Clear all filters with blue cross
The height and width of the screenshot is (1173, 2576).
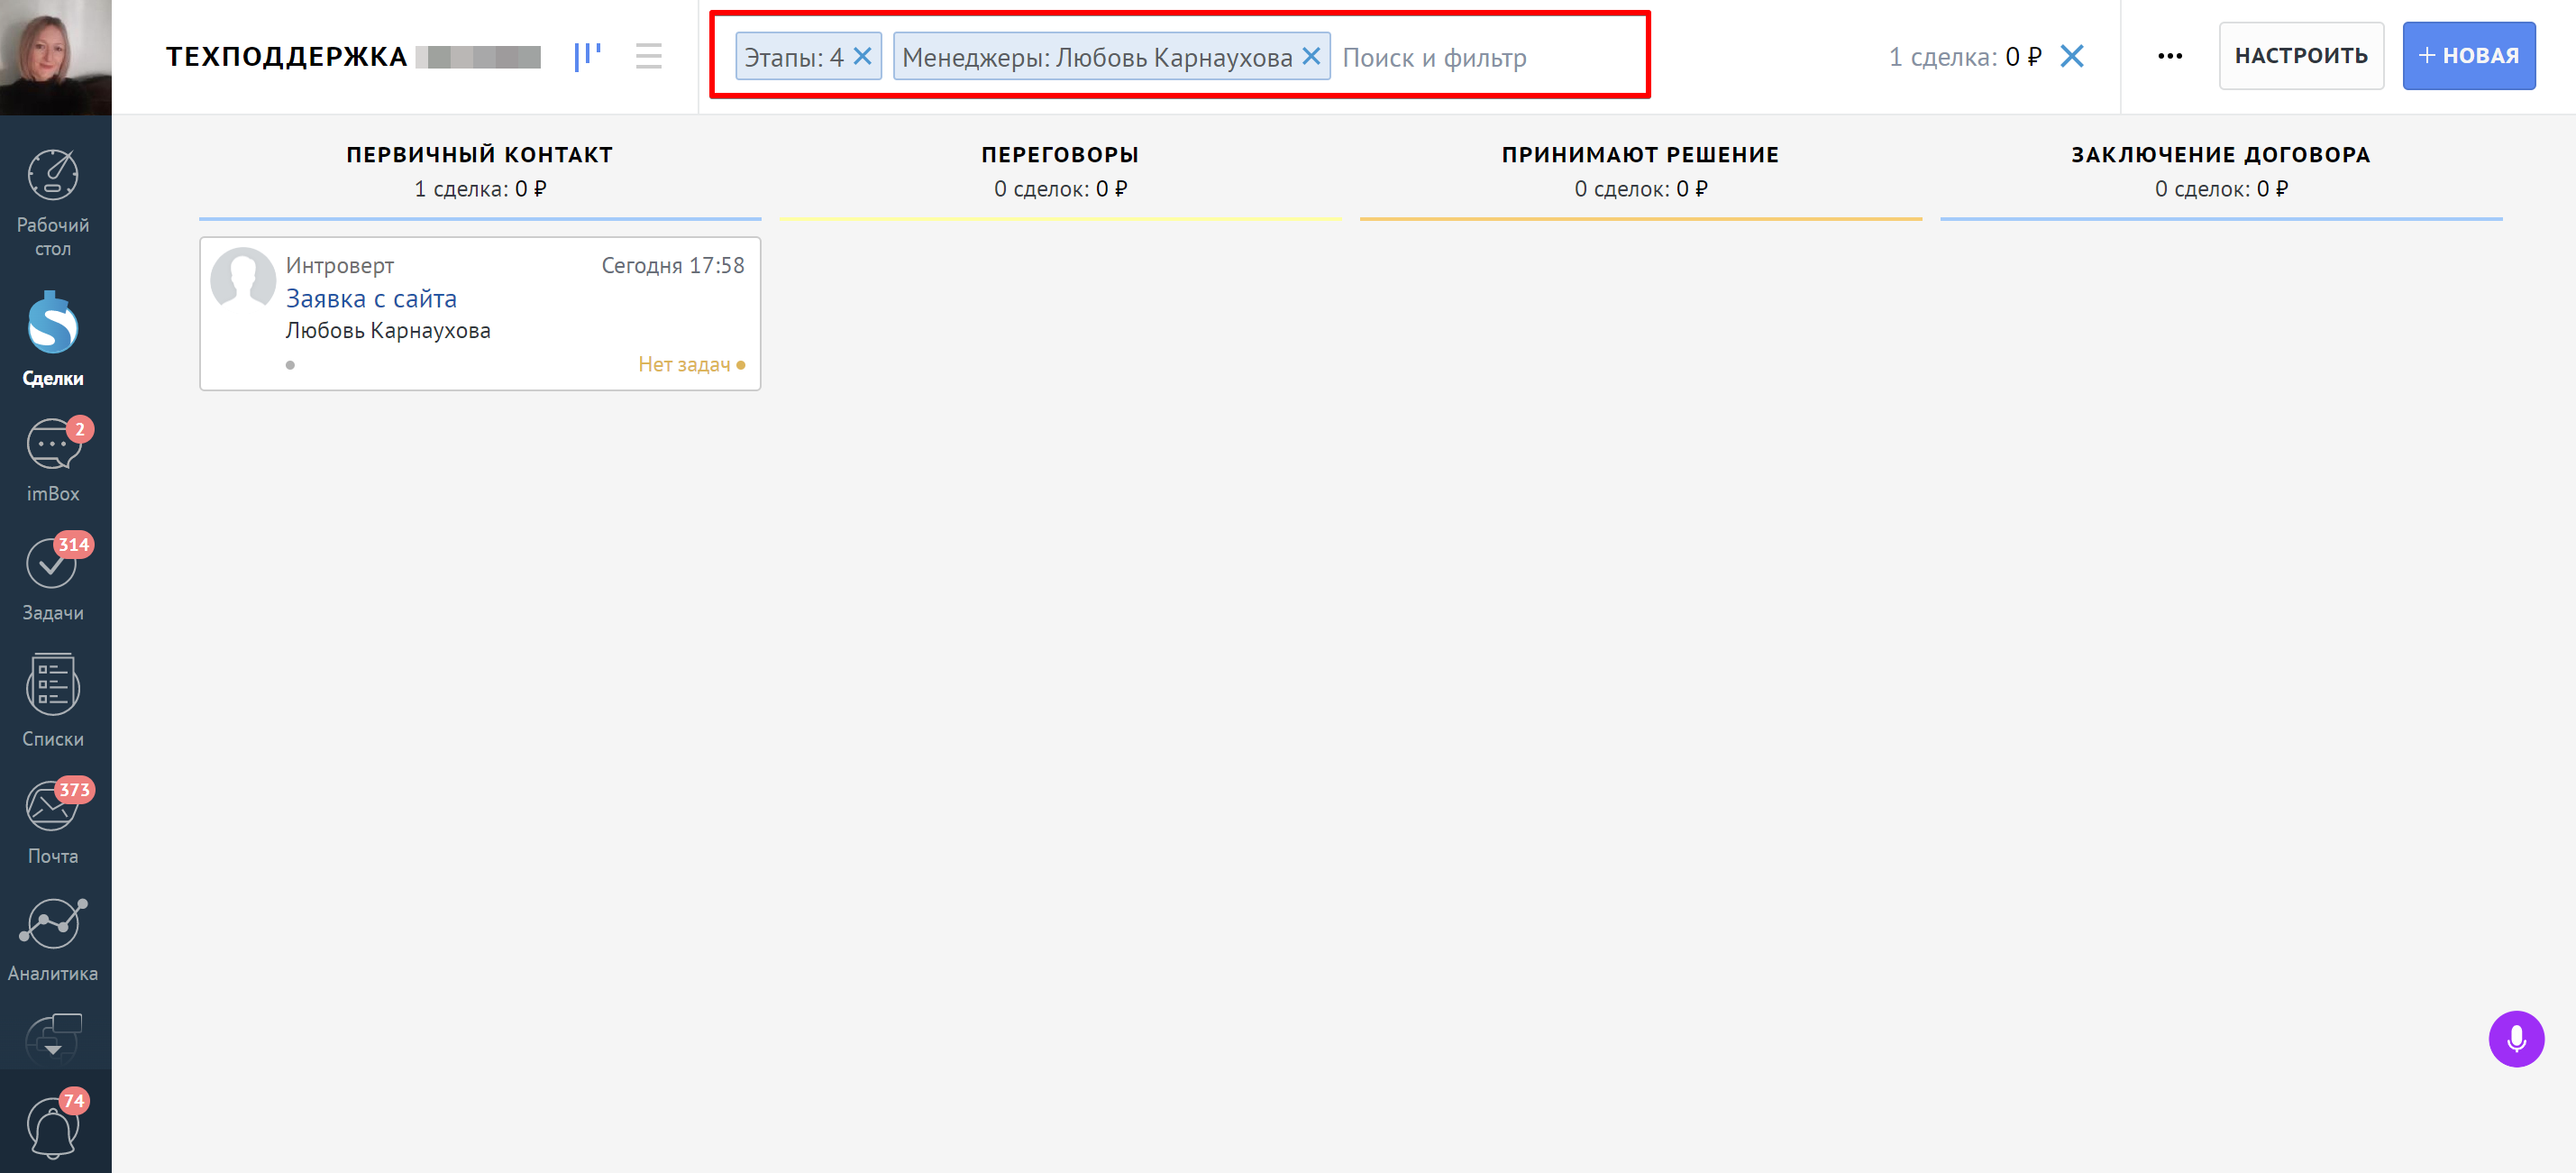(x=2072, y=56)
